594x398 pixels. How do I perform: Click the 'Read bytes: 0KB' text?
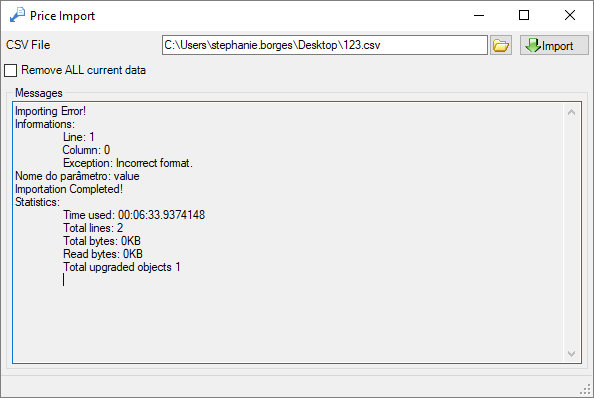tap(103, 254)
